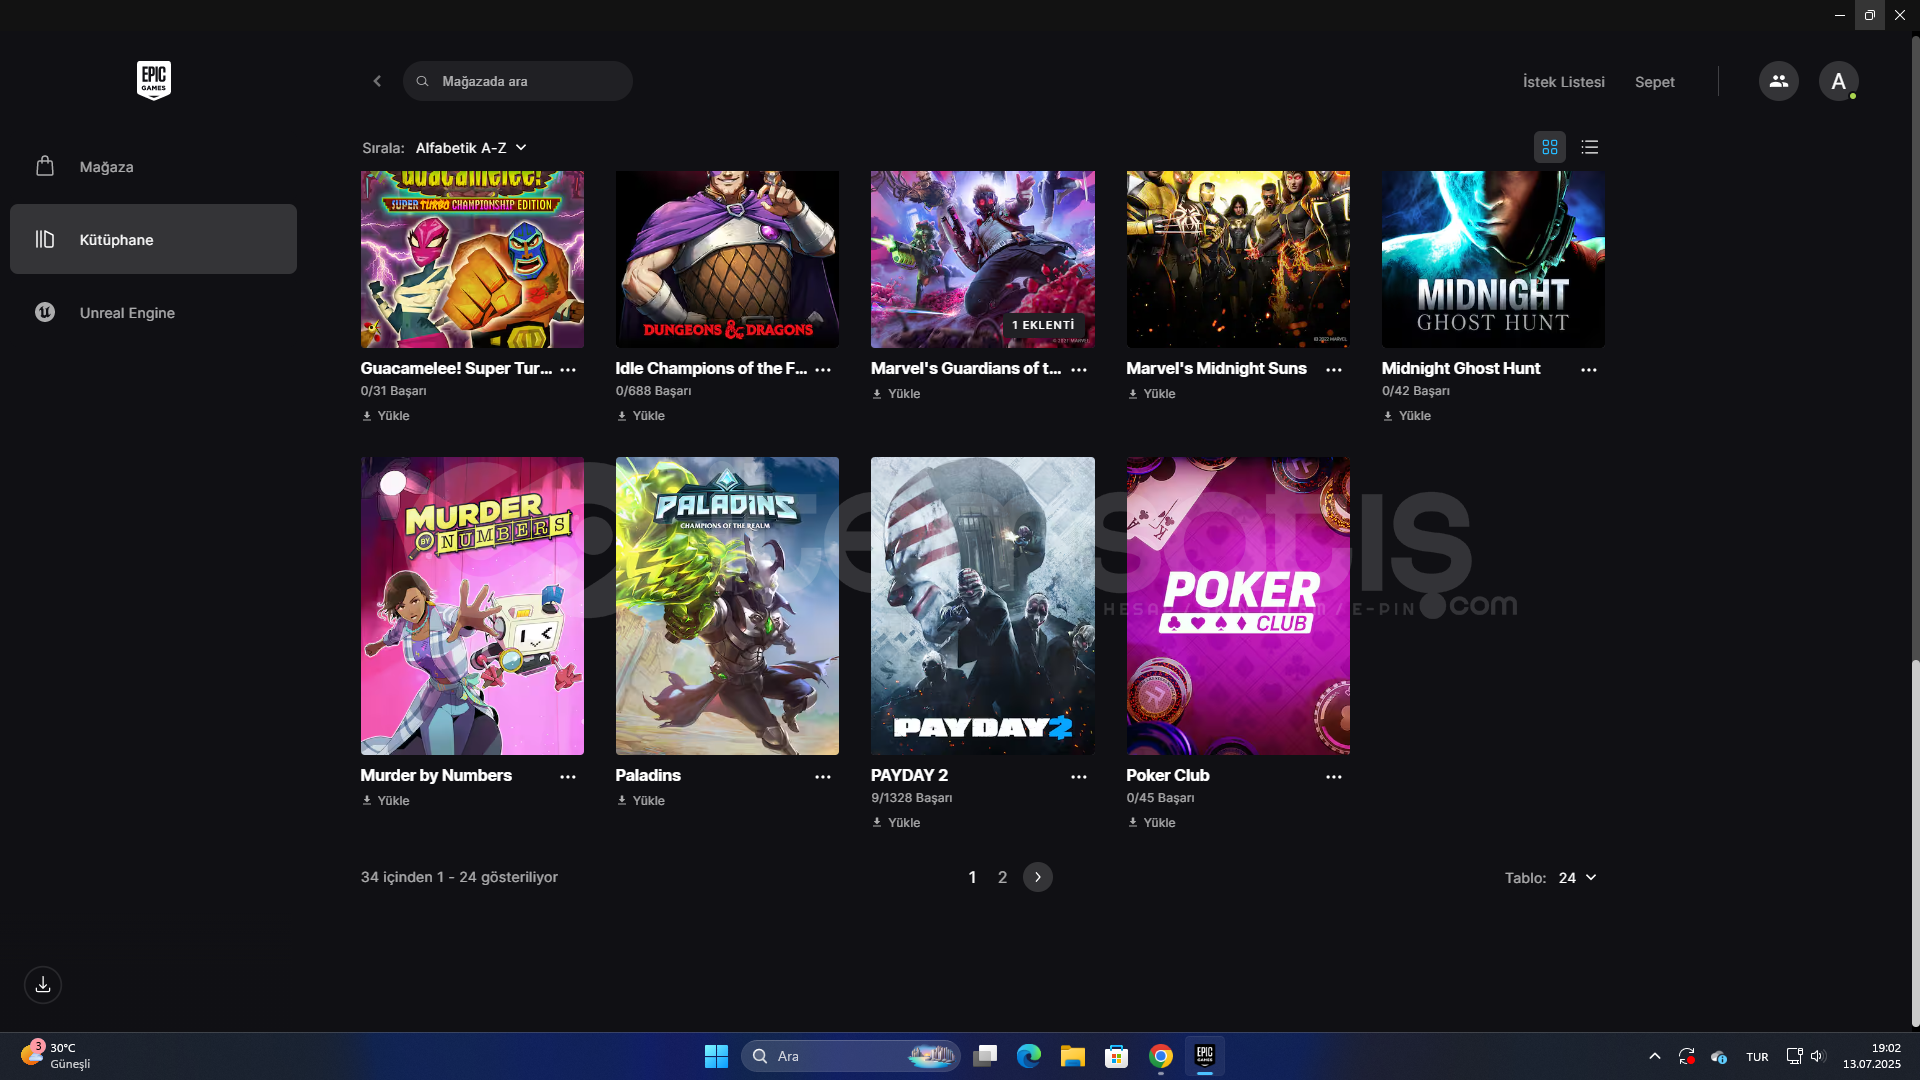The image size is (1920, 1080).
Task: Open the Midnight Ghost Hunt cover art
Action: point(1493,259)
